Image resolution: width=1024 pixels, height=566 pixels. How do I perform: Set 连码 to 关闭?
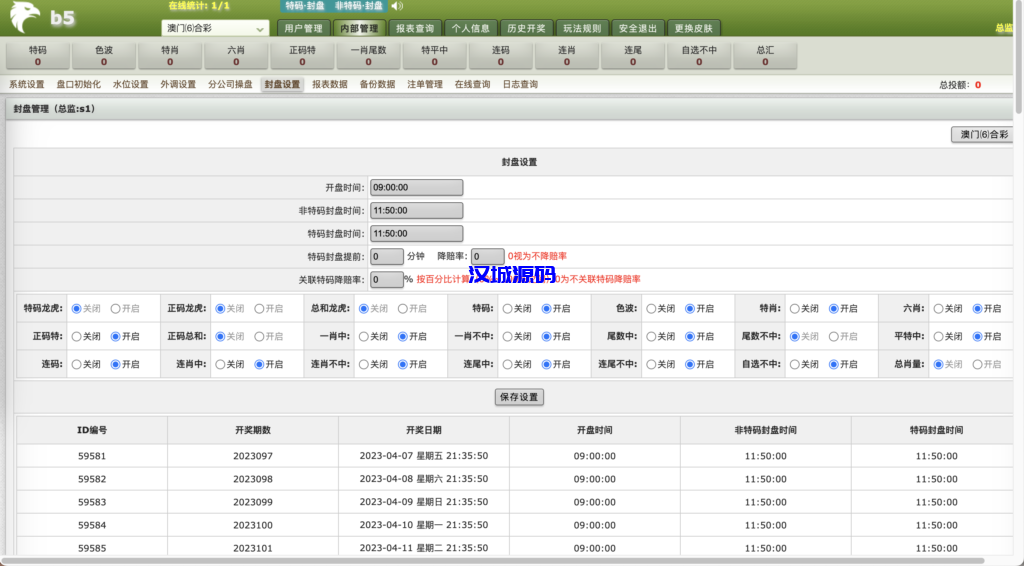76,364
